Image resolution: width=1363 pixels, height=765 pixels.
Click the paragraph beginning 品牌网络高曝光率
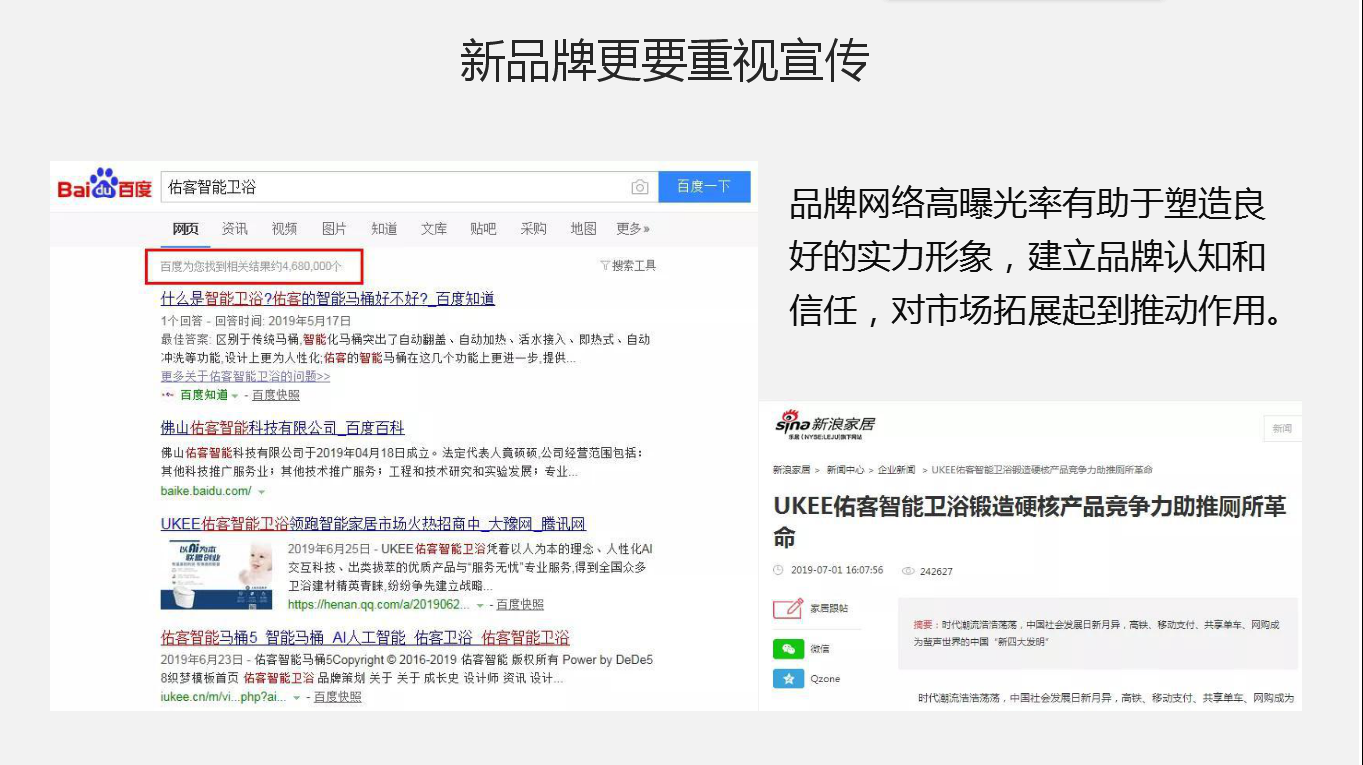tap(1037, 257)
